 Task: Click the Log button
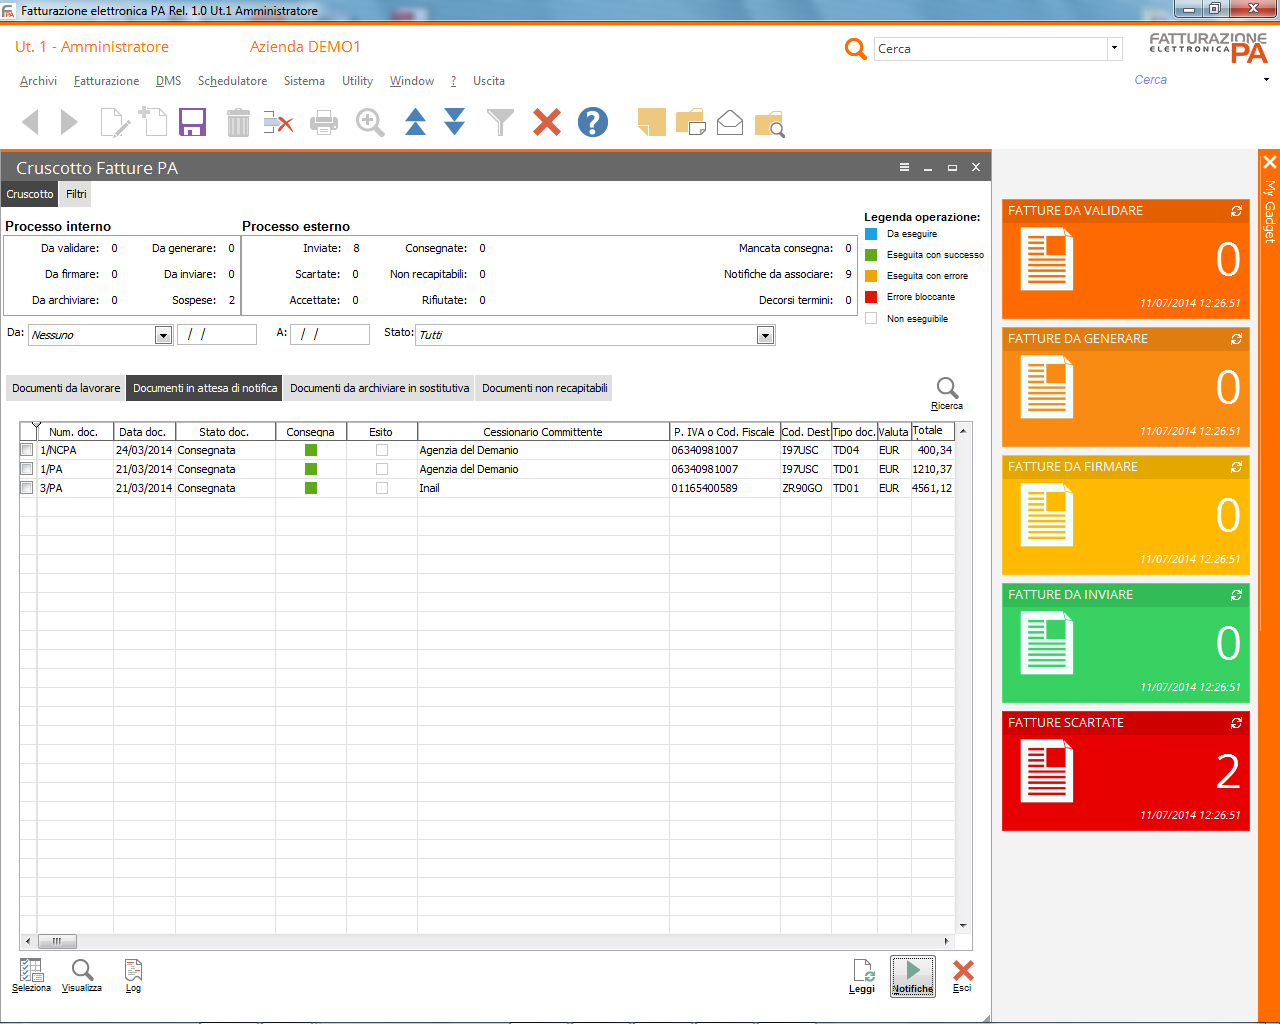[x=133, y=976]
